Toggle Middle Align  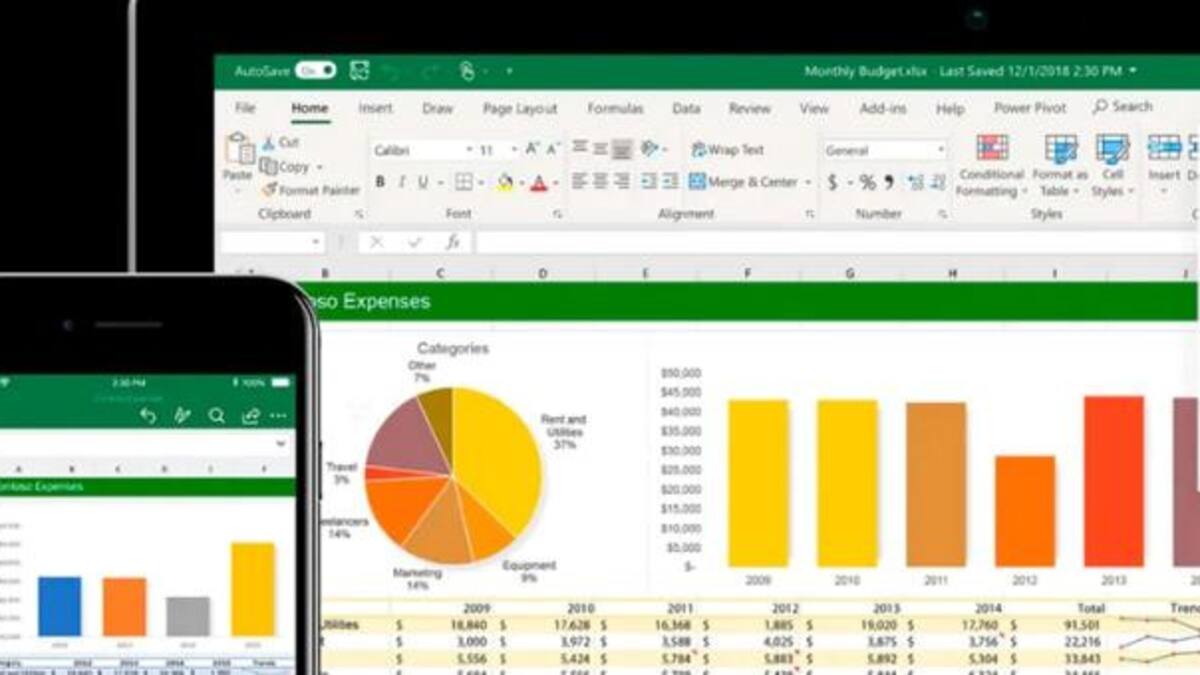tap(600, 148)
